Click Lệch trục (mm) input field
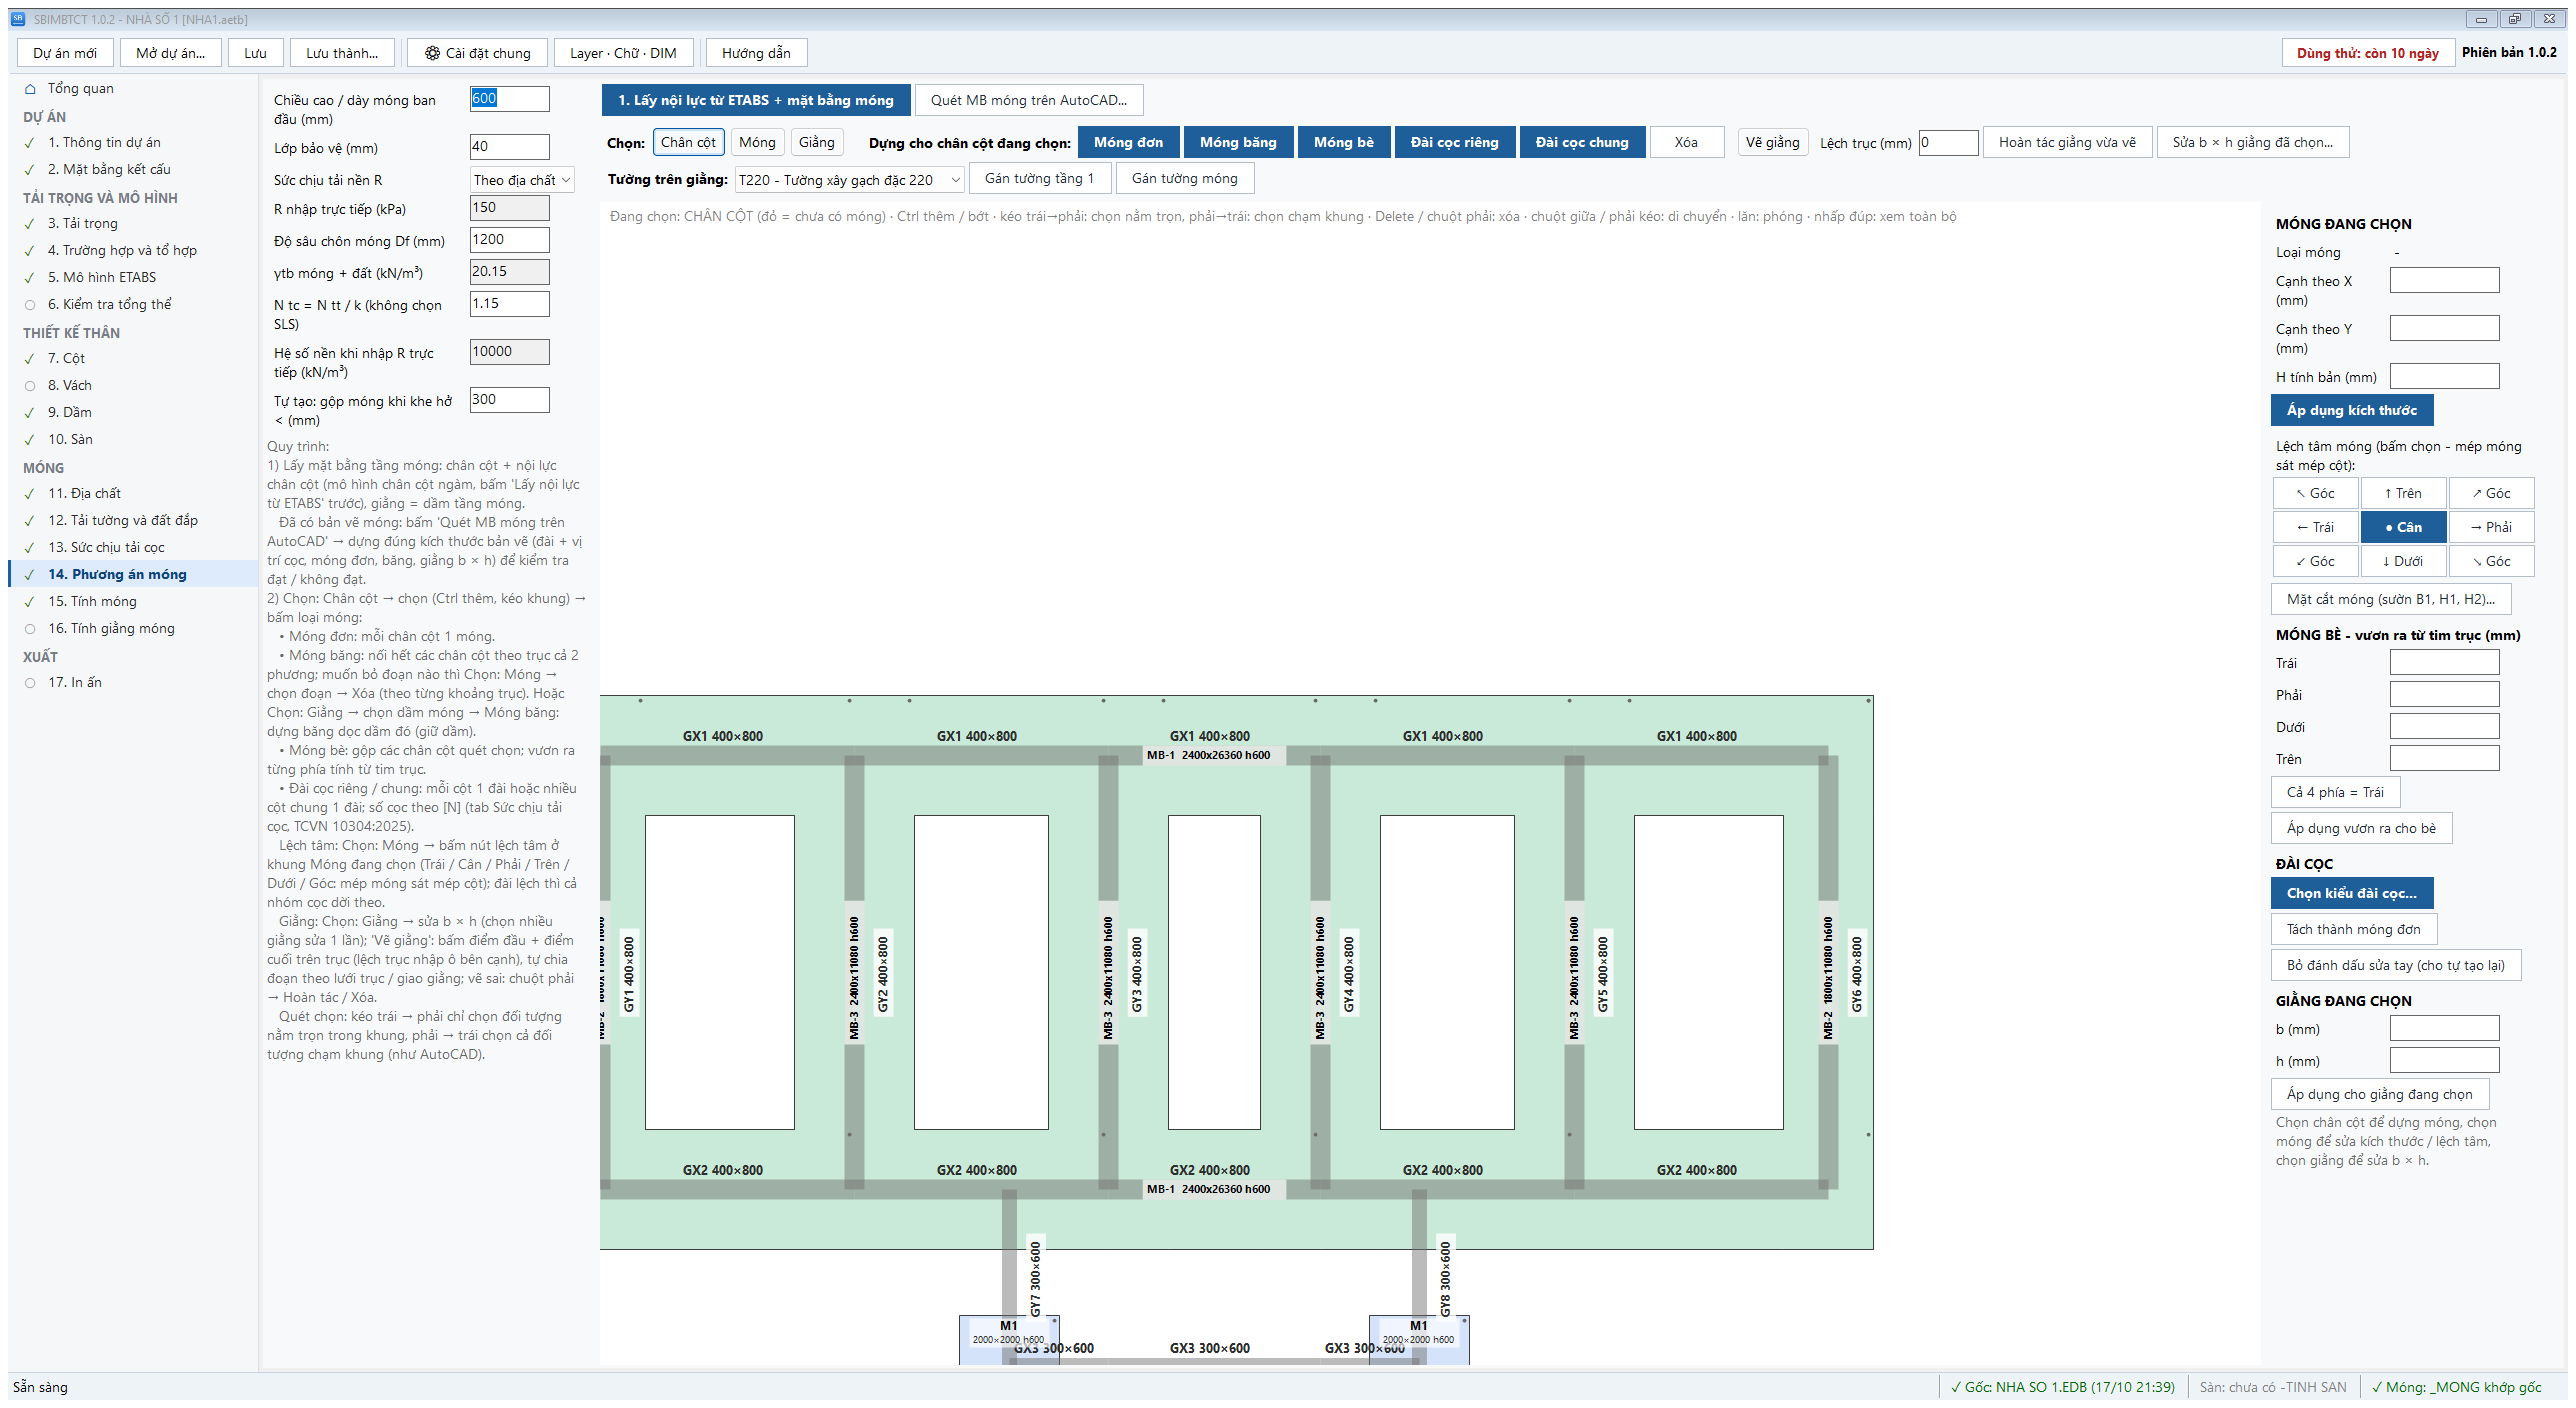2576x1408 pixels. click(x=1948, y=142)
